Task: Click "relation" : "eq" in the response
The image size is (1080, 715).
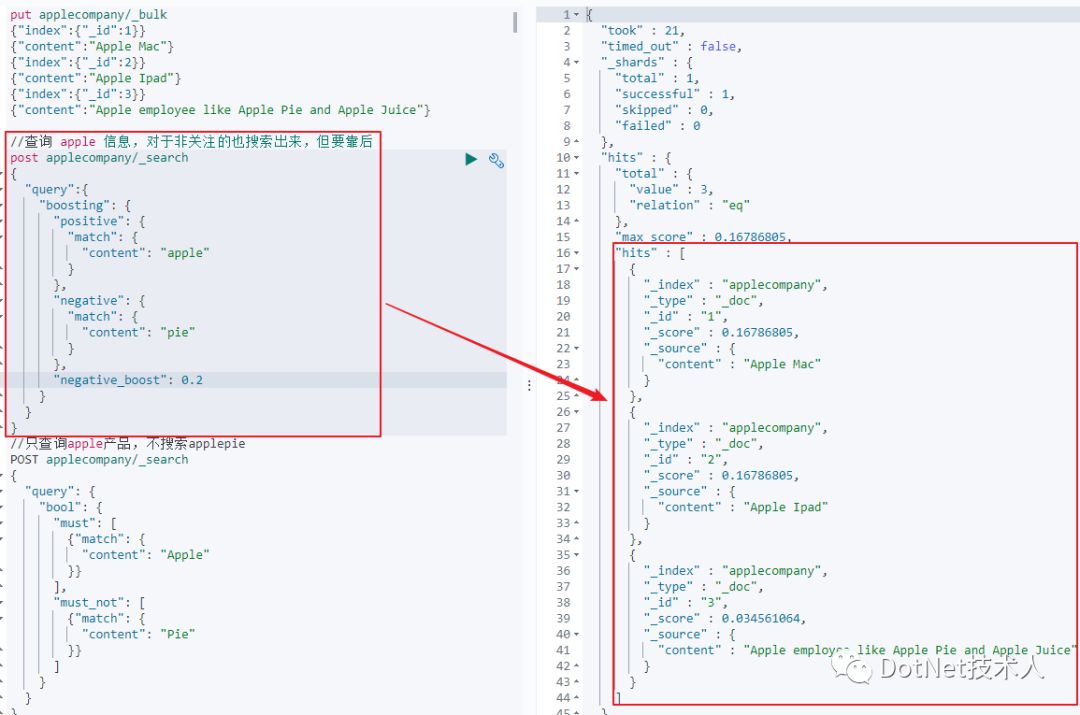Action: 689,205
